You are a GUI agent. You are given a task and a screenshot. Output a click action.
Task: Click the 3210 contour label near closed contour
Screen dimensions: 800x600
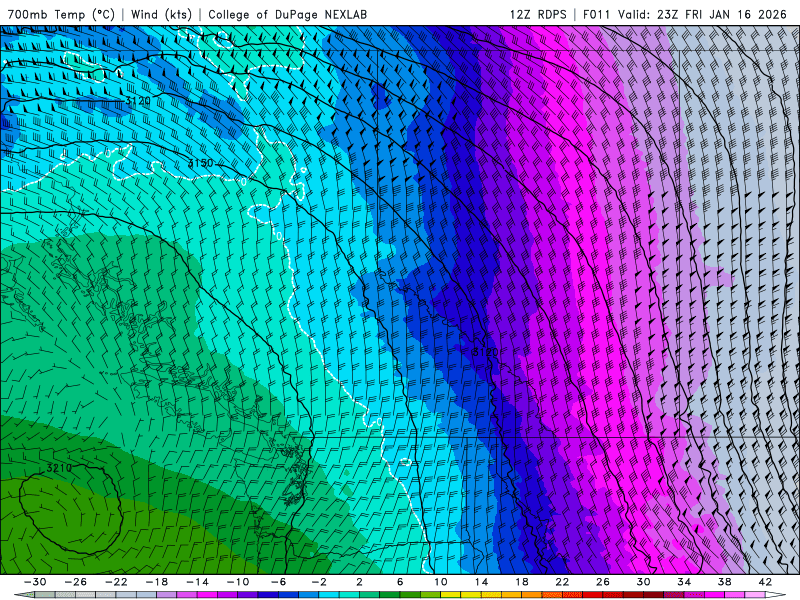(x=59, y=468)
